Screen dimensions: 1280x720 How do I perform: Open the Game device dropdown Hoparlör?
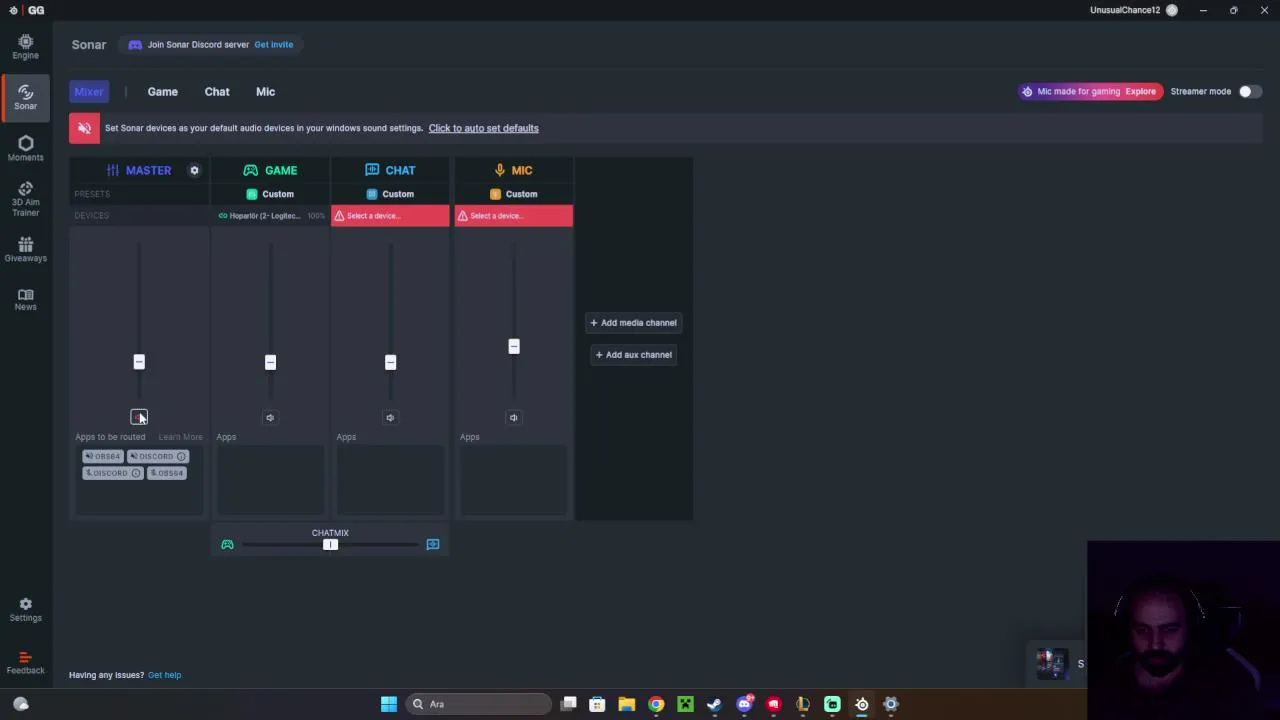point(271,216)
